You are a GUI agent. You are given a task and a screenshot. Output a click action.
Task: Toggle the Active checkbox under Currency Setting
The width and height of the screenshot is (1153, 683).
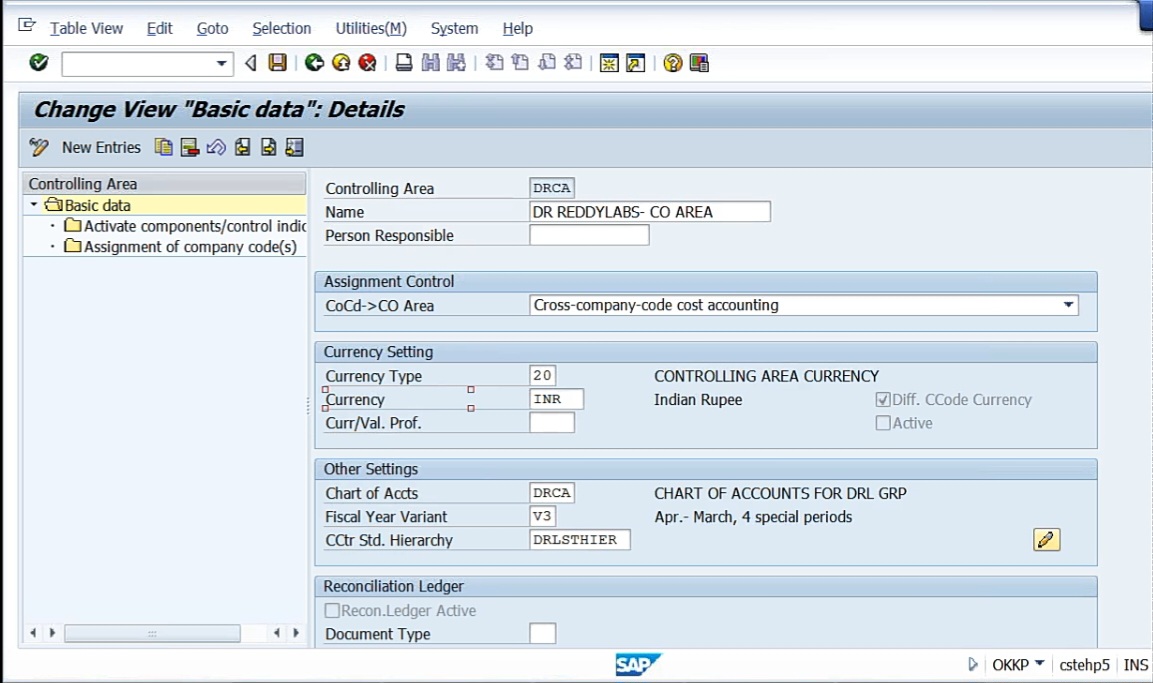tap(883, 423)
